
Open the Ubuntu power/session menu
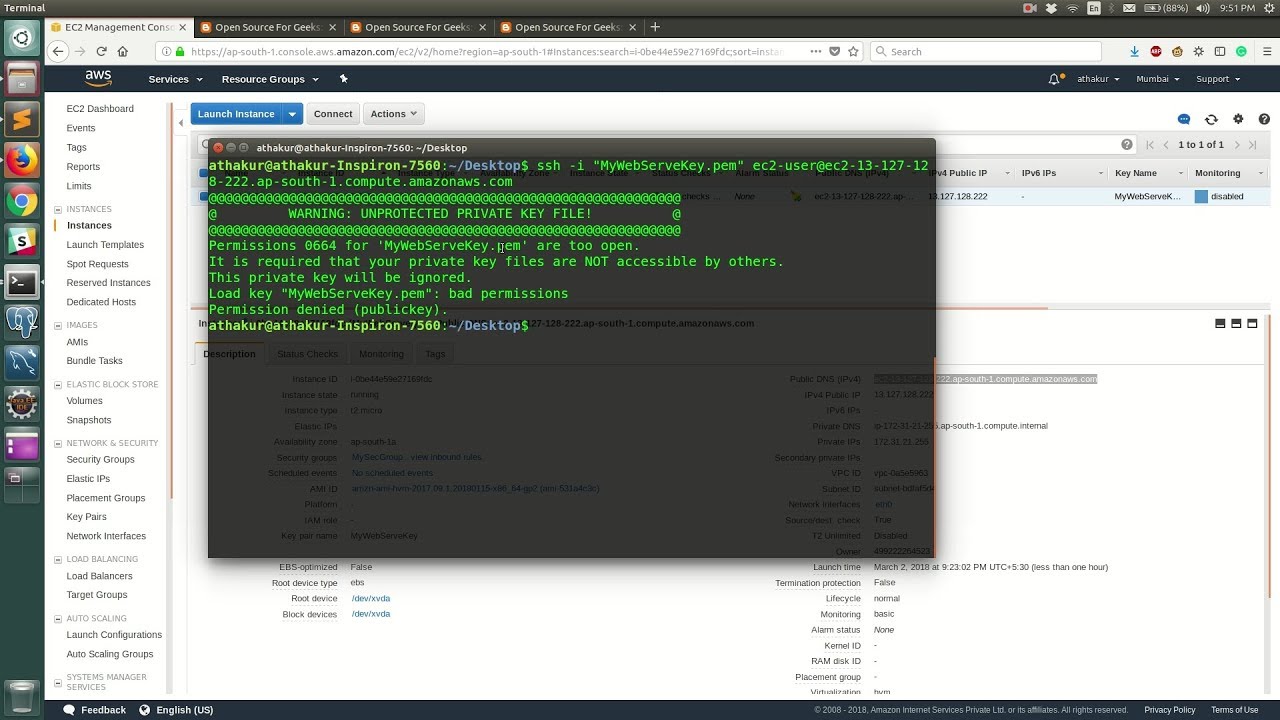point(1270,8)
